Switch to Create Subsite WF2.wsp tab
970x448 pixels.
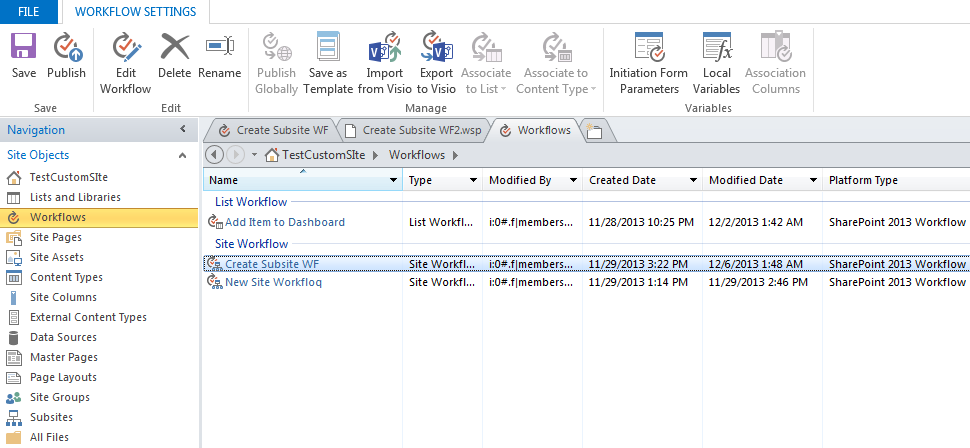tap(414, 131)
